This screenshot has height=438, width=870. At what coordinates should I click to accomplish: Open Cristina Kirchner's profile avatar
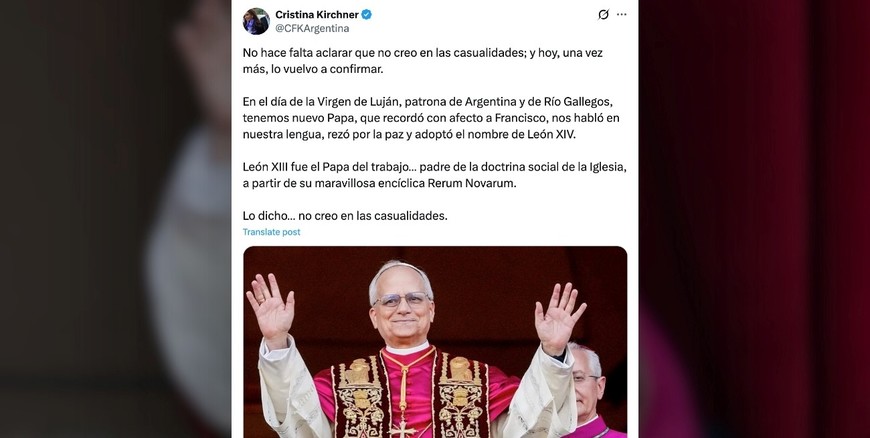256,21
